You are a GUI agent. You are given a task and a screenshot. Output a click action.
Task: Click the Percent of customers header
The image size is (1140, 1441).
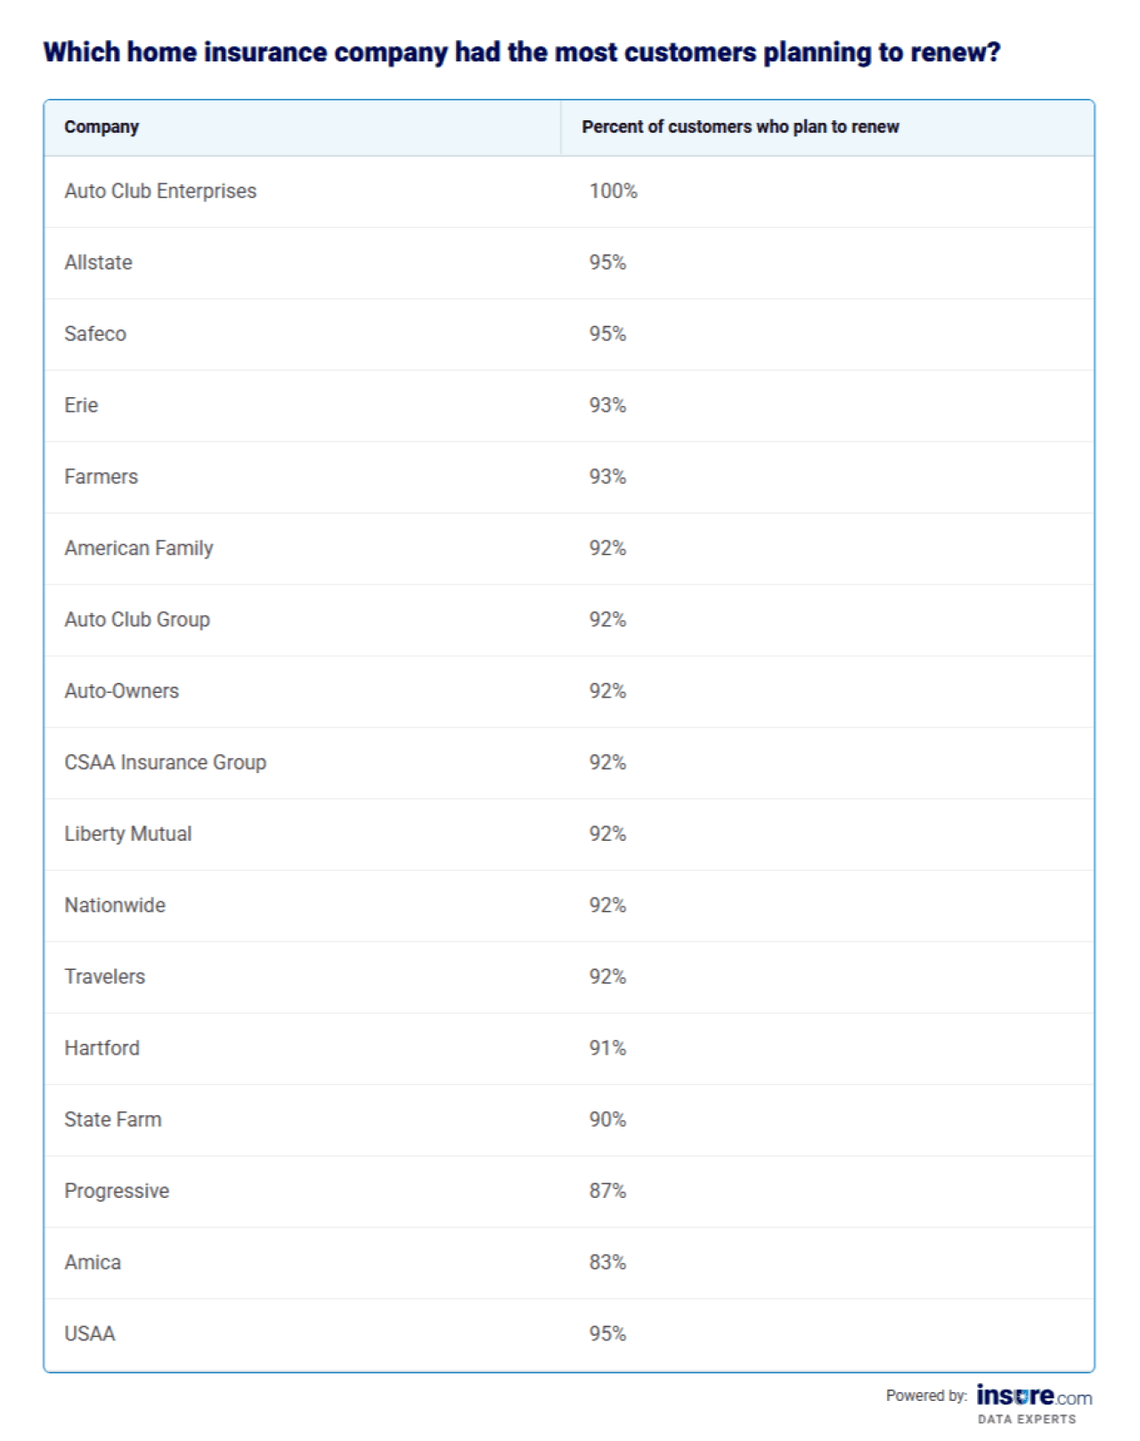tap(740, 127)
